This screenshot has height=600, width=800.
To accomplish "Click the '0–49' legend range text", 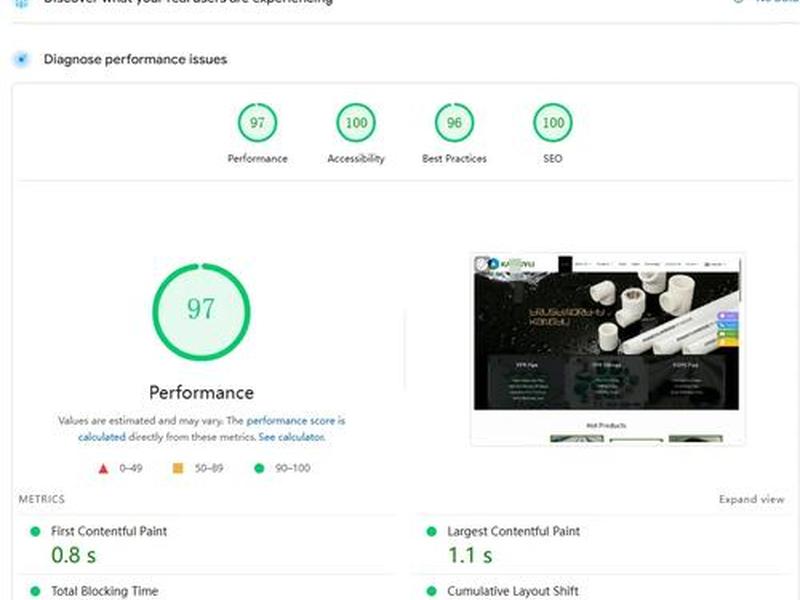I will pos(131,468).
